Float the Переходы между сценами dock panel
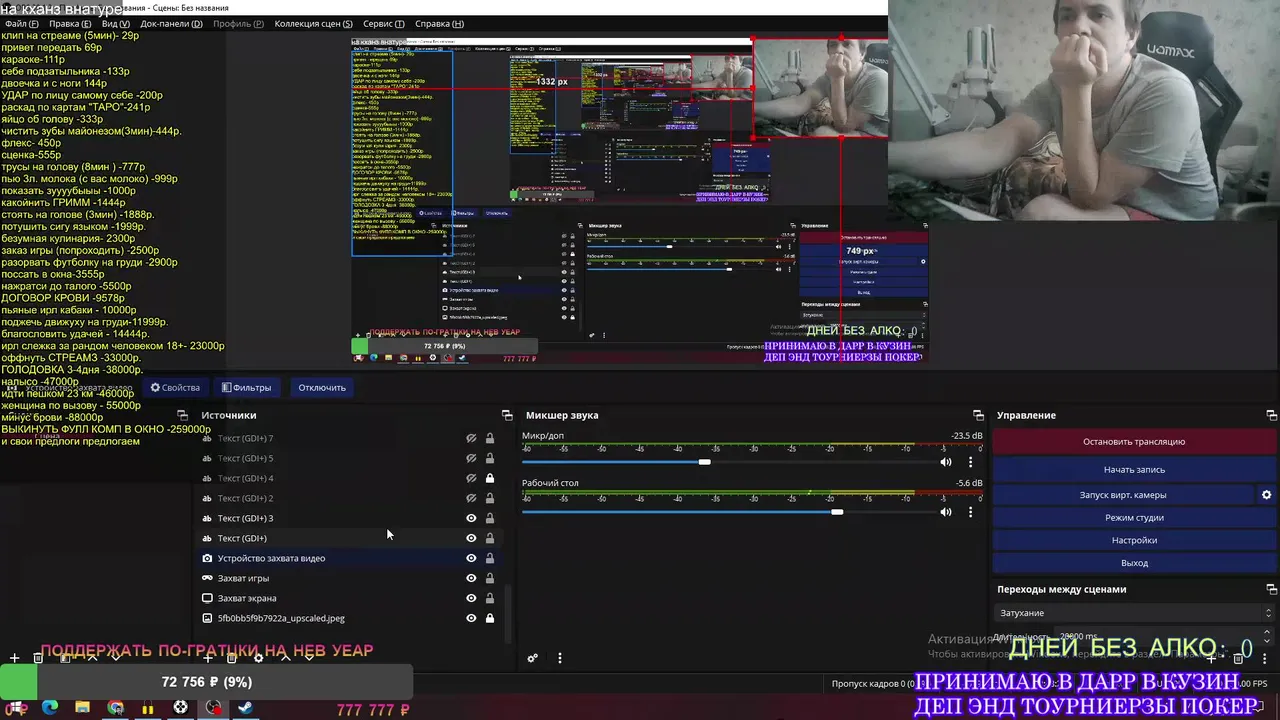The width and height of the screenshot is (1280, 720). pos(1271,589)
